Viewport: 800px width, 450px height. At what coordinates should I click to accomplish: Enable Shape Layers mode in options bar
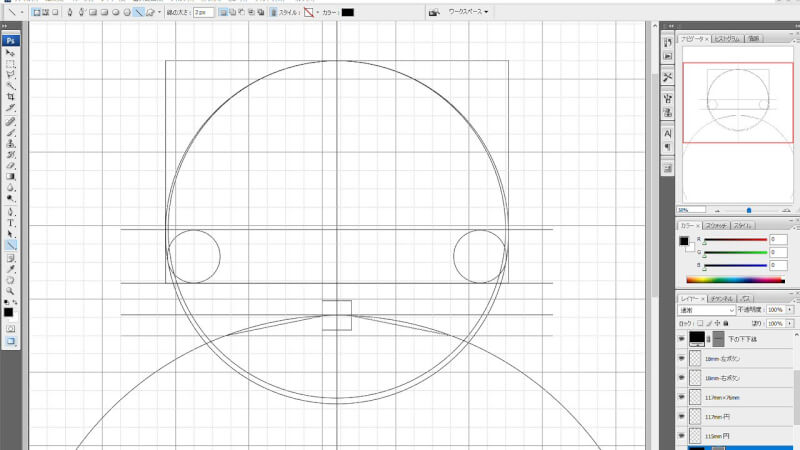pos(36,12)
